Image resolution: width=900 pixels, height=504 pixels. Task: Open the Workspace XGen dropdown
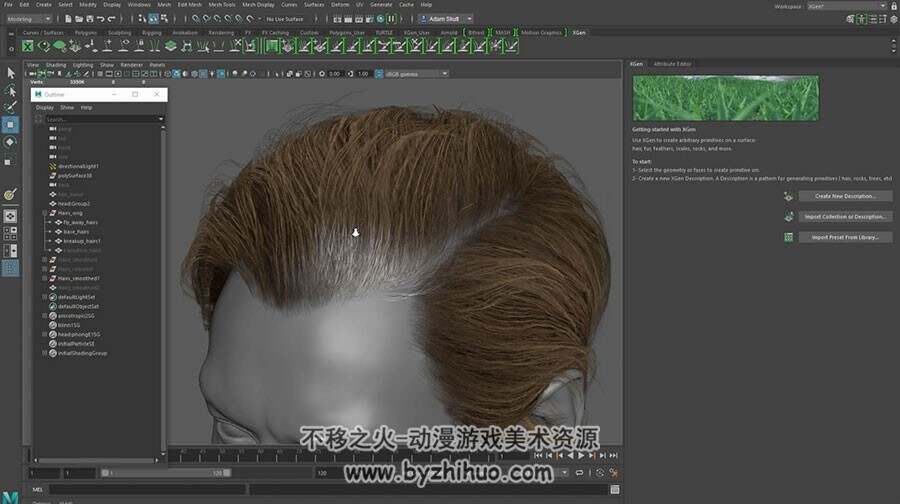(x=847, y=6)
